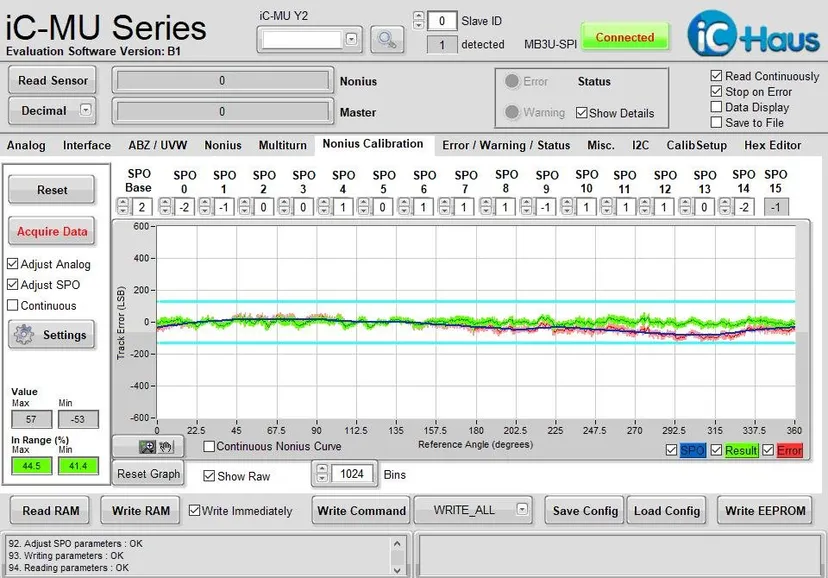828x578 pixels.
Task: Click the Reset Graph button
Action: (x=148, y=474)
